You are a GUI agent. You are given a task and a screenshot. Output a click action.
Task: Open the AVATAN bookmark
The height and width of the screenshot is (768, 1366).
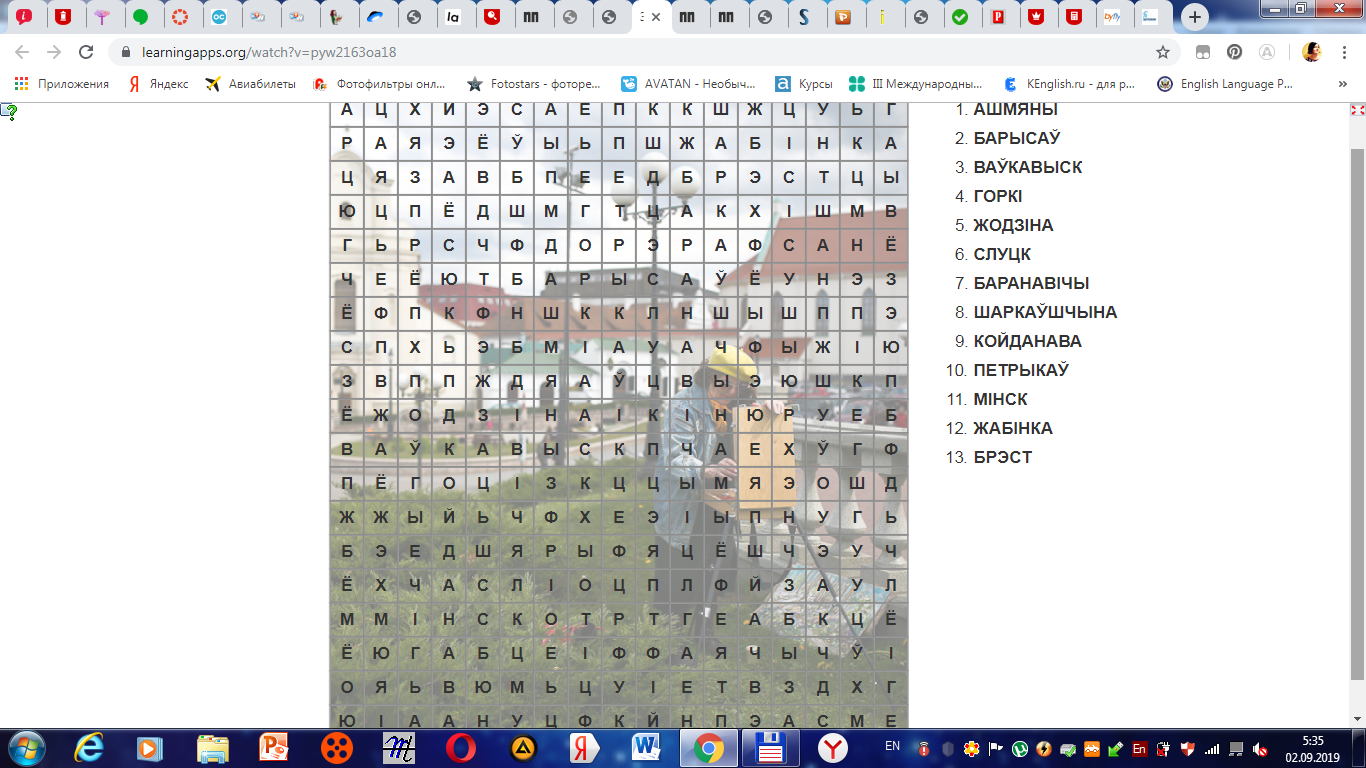(688, 84)
